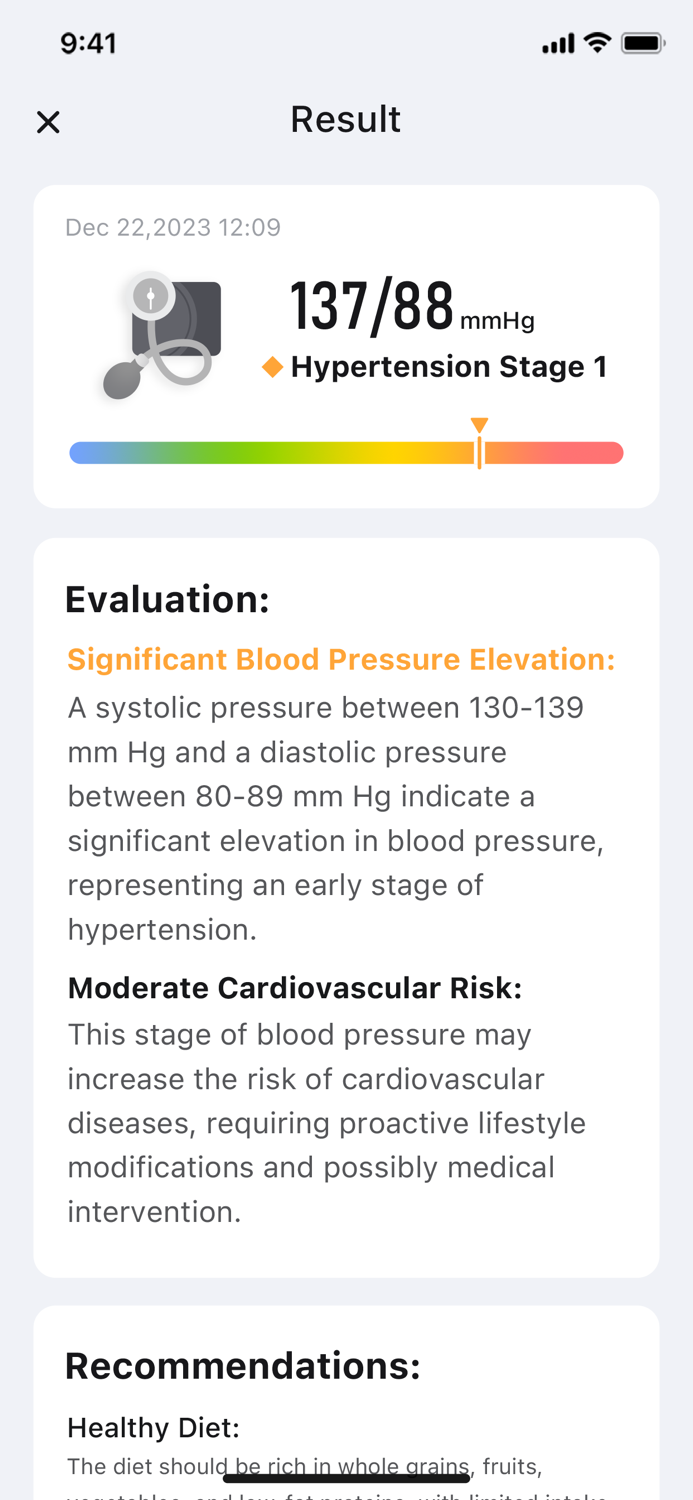Select the orange marker above the gradient bar

(480, 424)
